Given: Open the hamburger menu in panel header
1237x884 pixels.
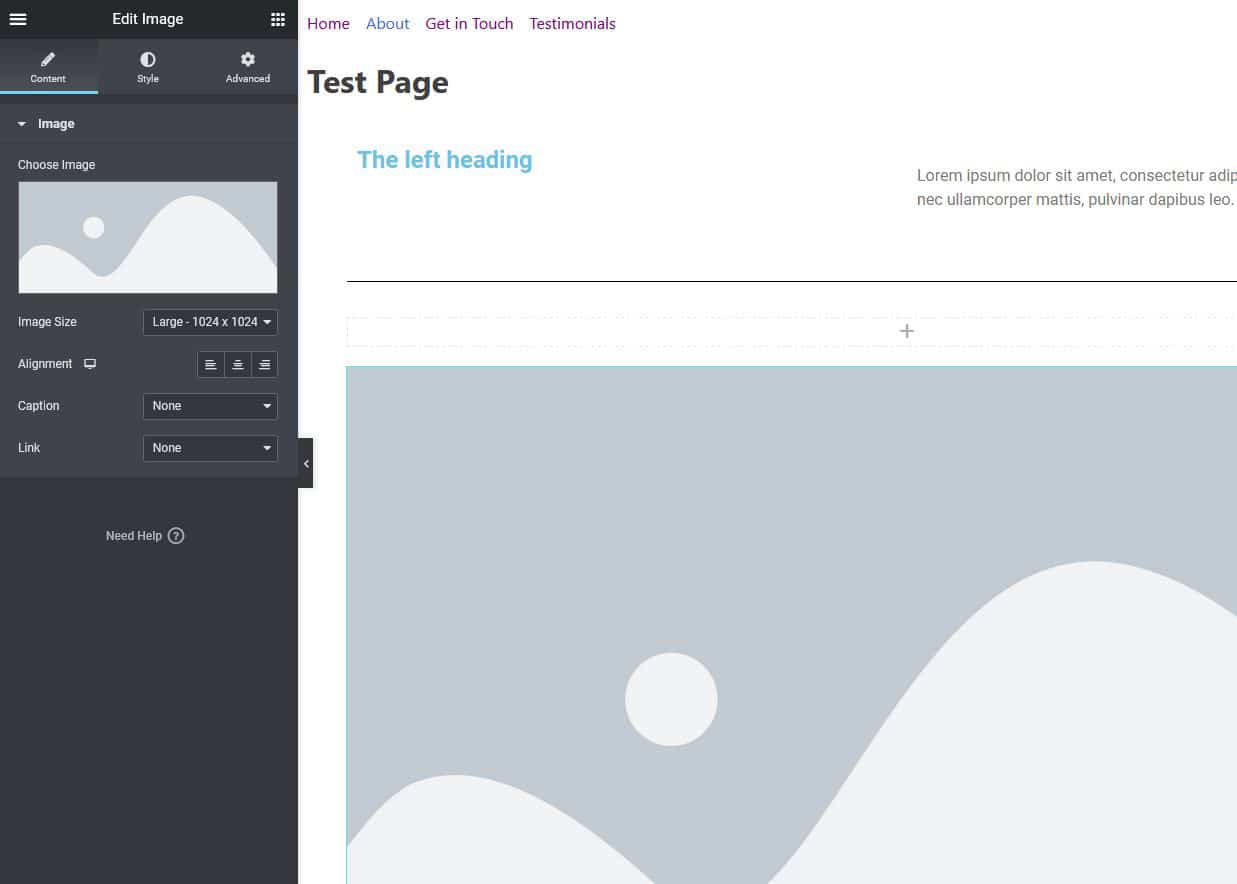Looking at the screenshot, I should click(18, 19).
